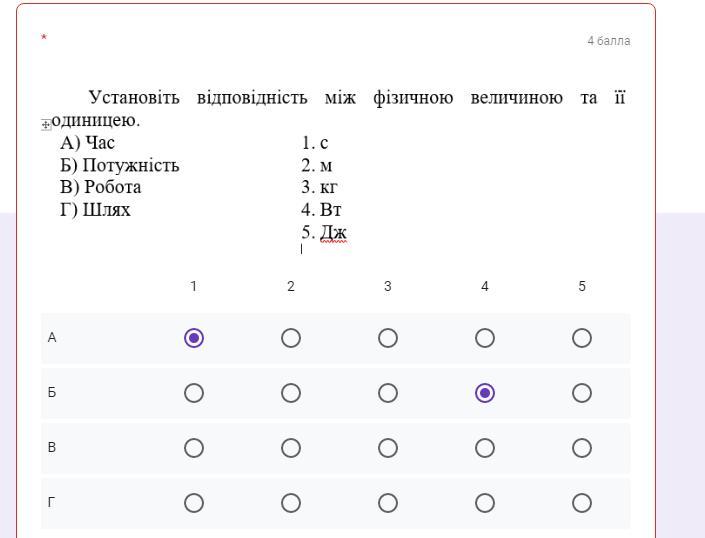Select option 3 for row А
The width and height of the screenshot is (705, 538).
(388, 338)
